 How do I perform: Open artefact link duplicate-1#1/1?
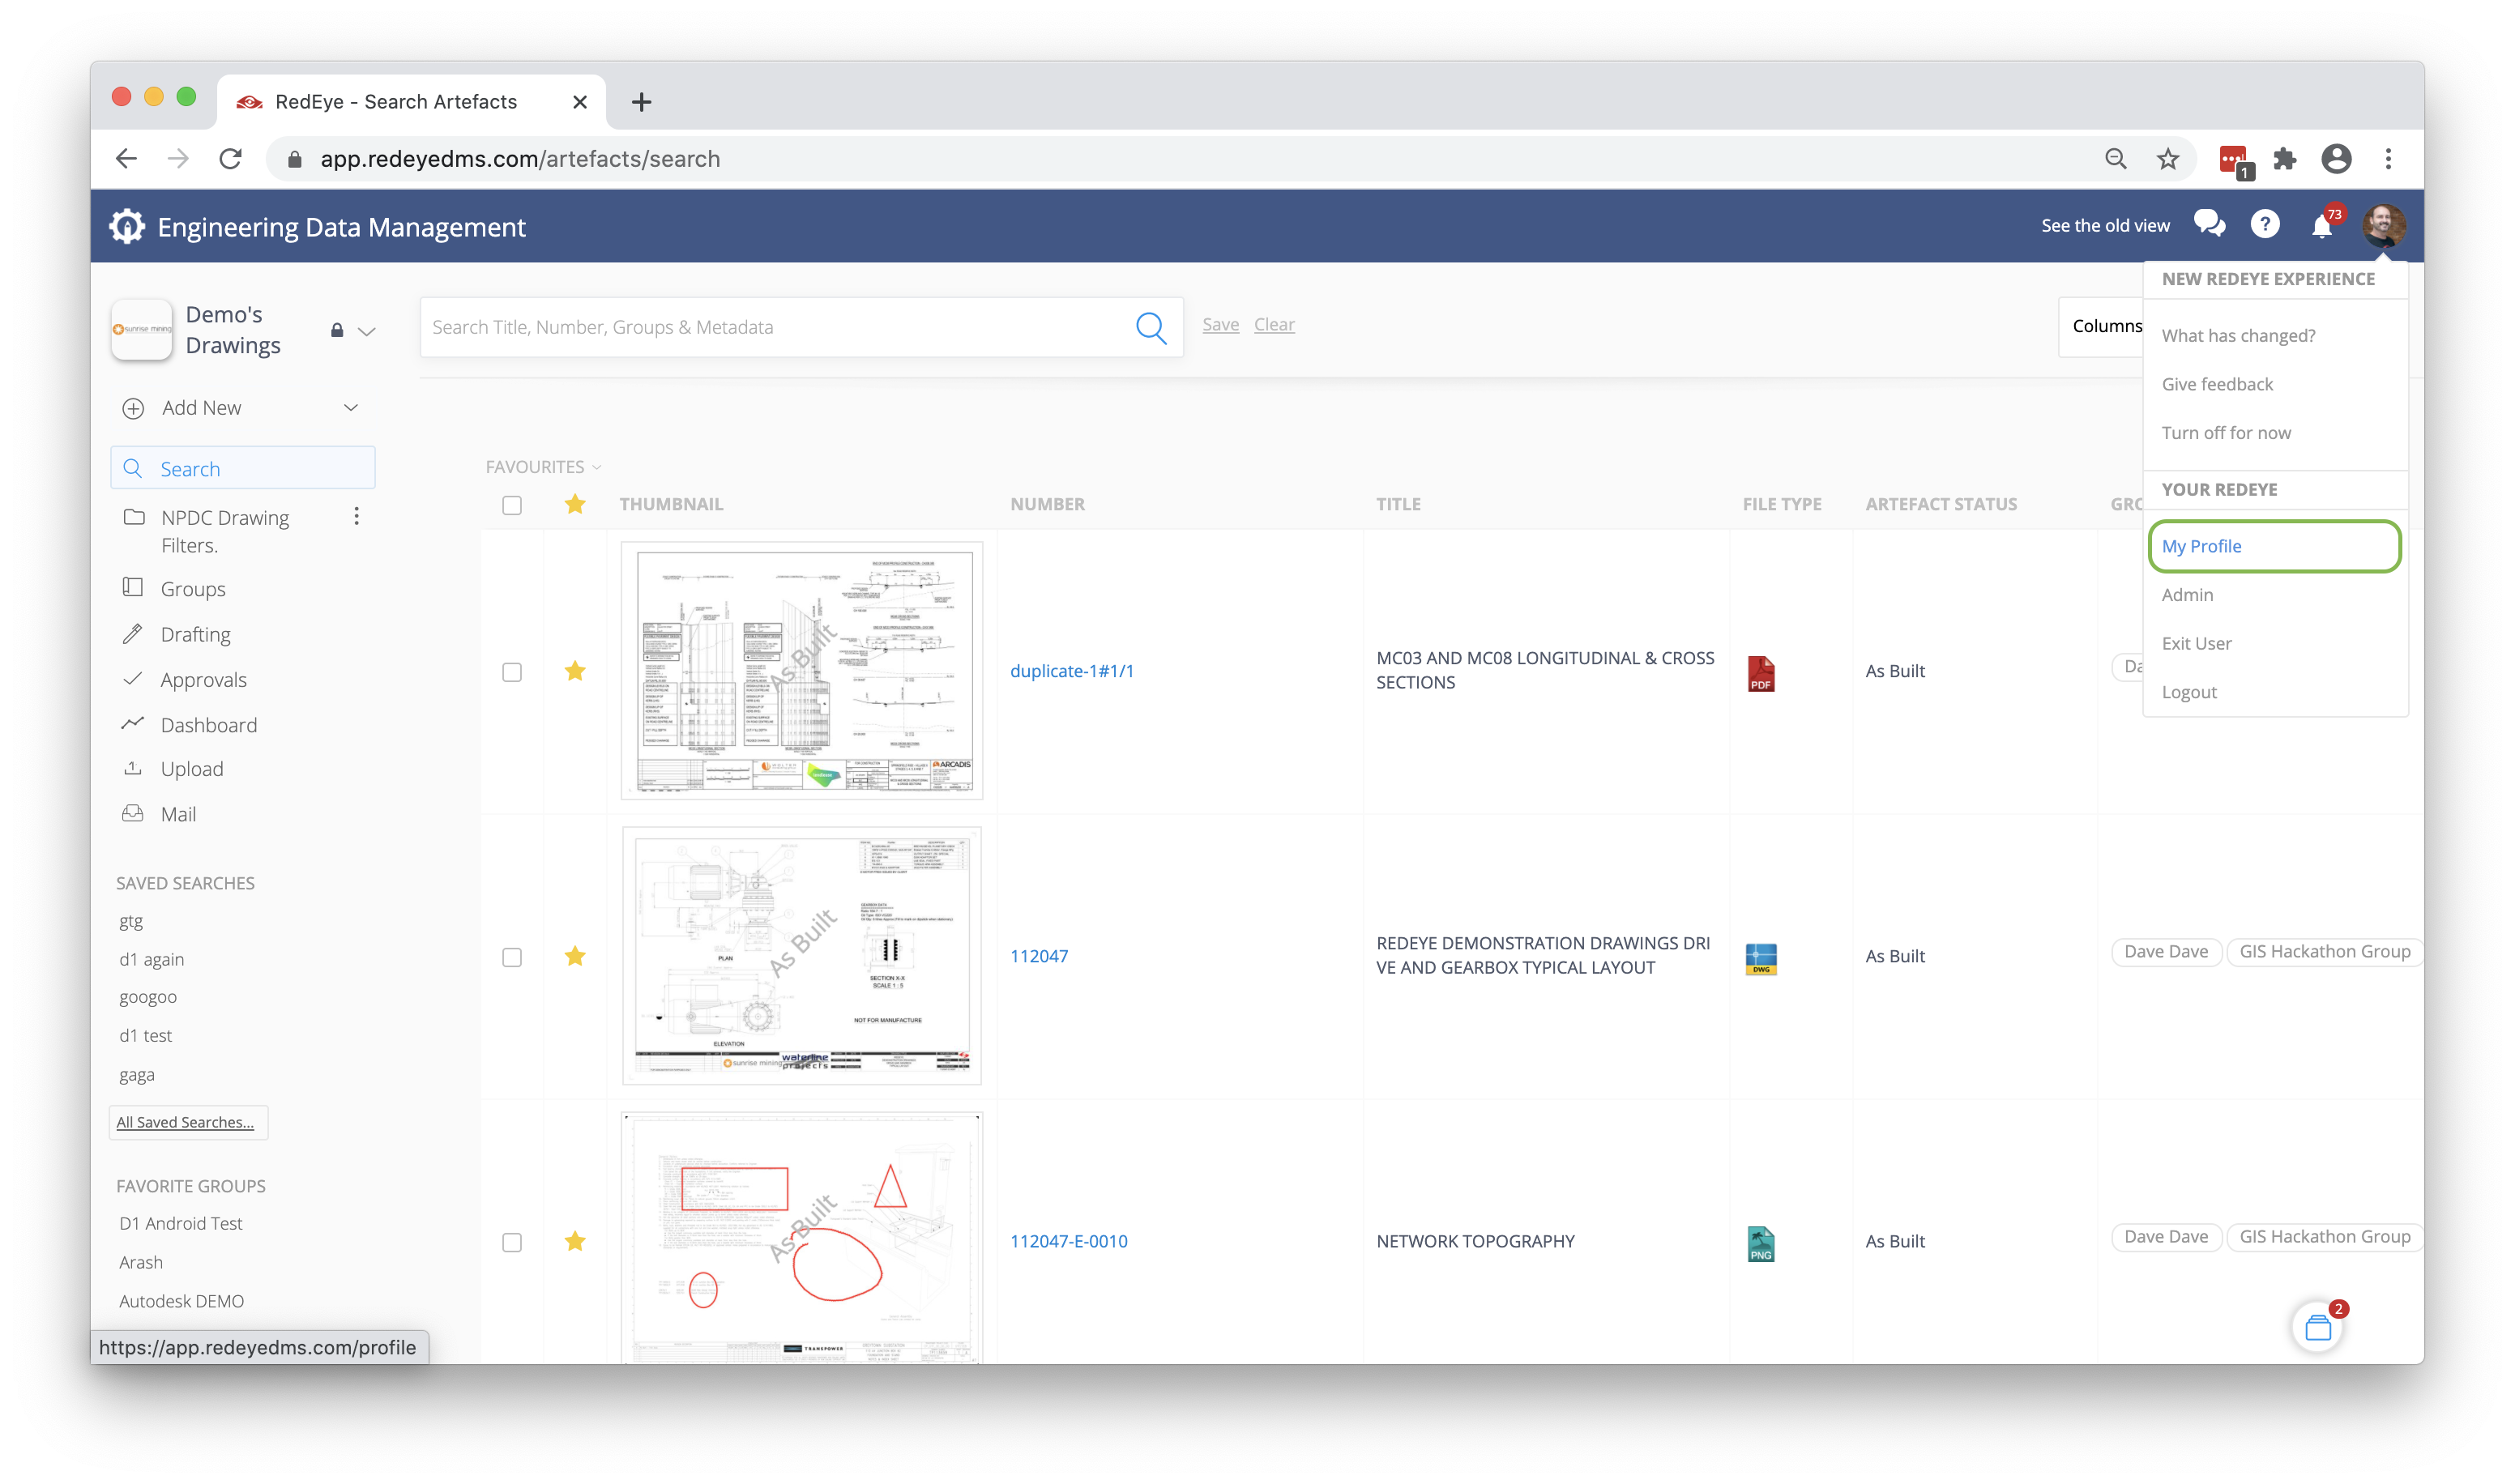click(1072, 671)
